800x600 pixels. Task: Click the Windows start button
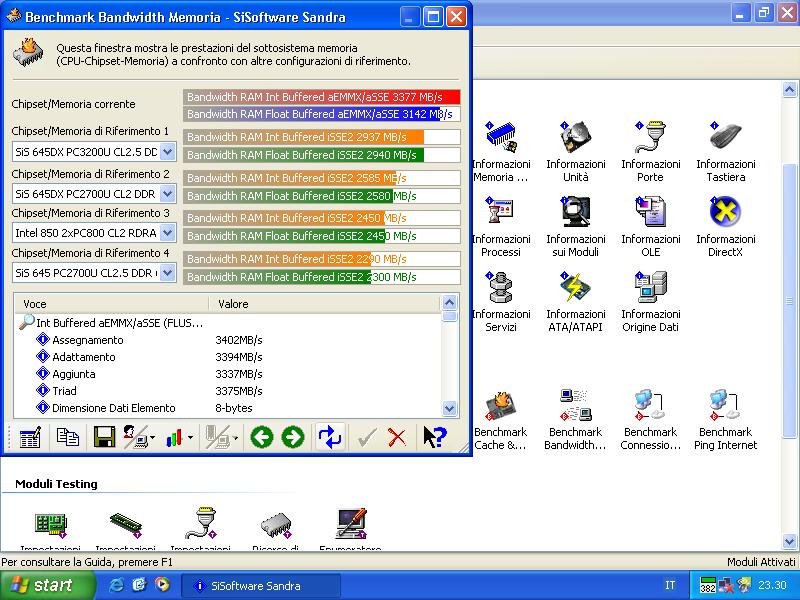[47, 585]
